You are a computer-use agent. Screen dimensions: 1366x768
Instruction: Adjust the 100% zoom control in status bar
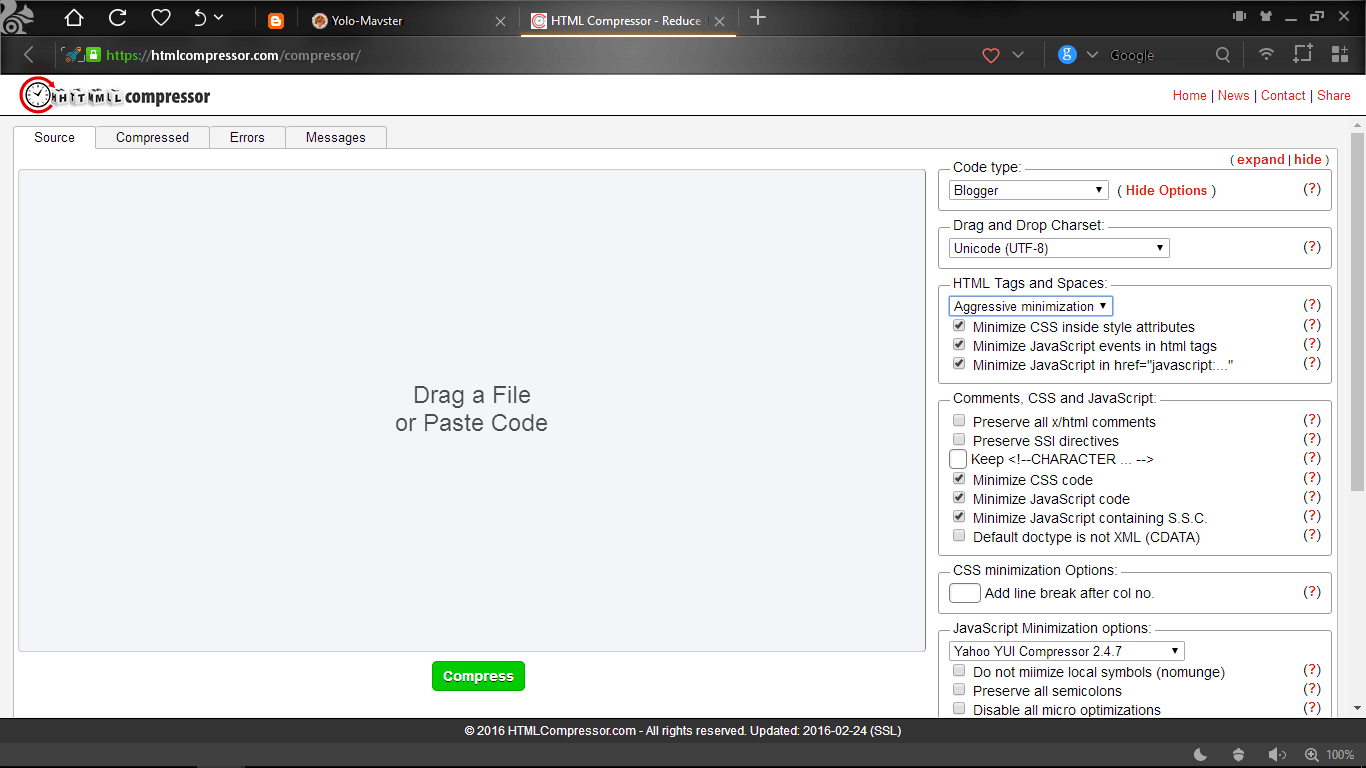1338,755
